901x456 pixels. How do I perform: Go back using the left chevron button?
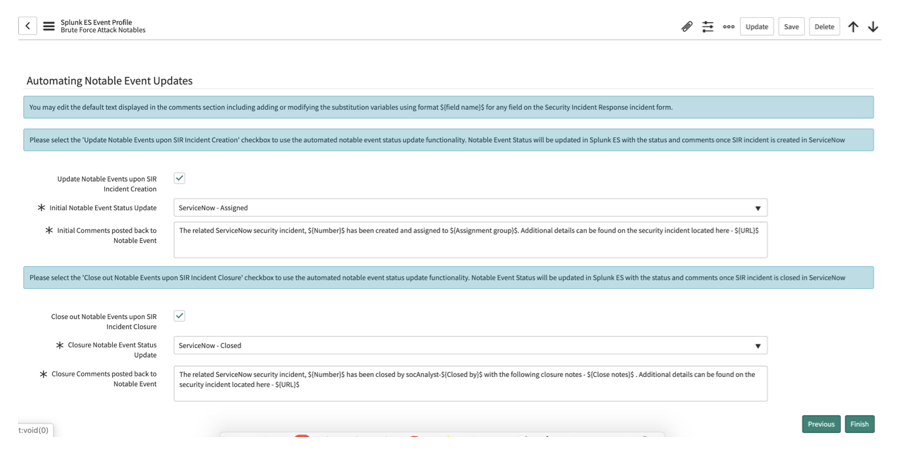click(28, 26)
